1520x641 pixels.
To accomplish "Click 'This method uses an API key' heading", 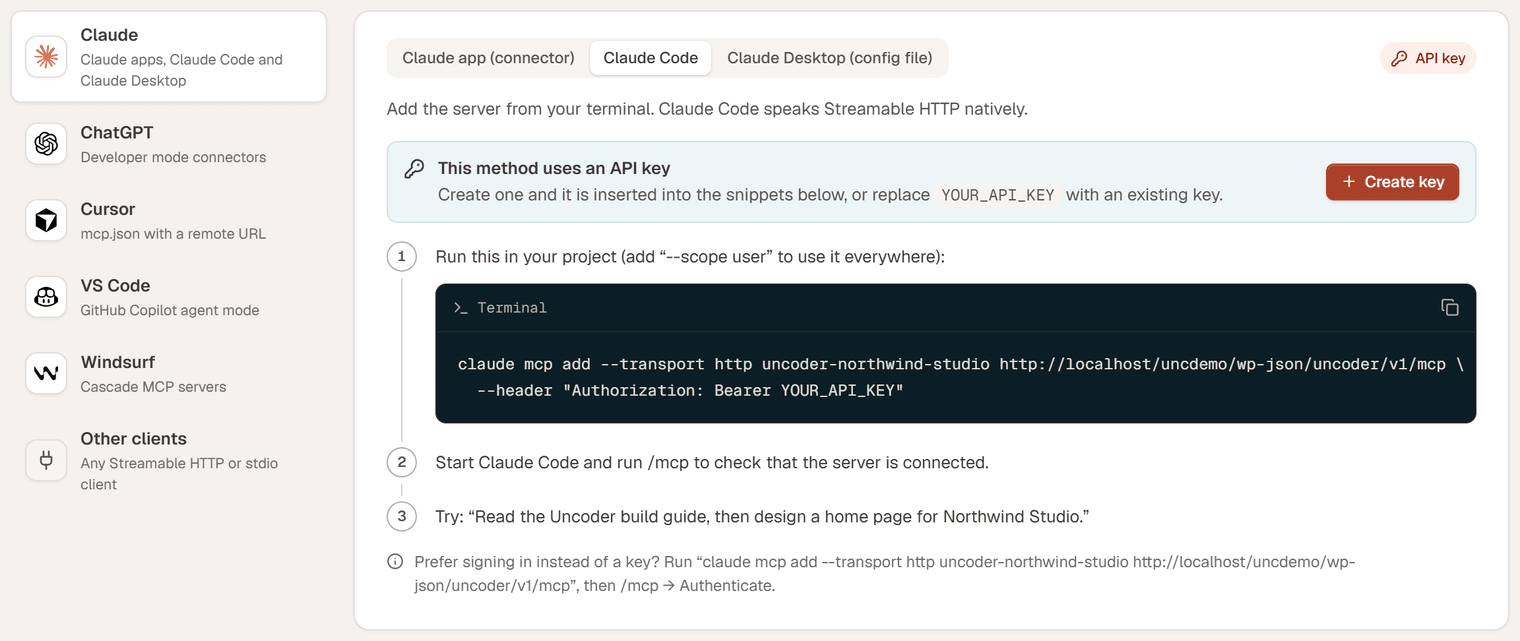I will click(554, 168).
